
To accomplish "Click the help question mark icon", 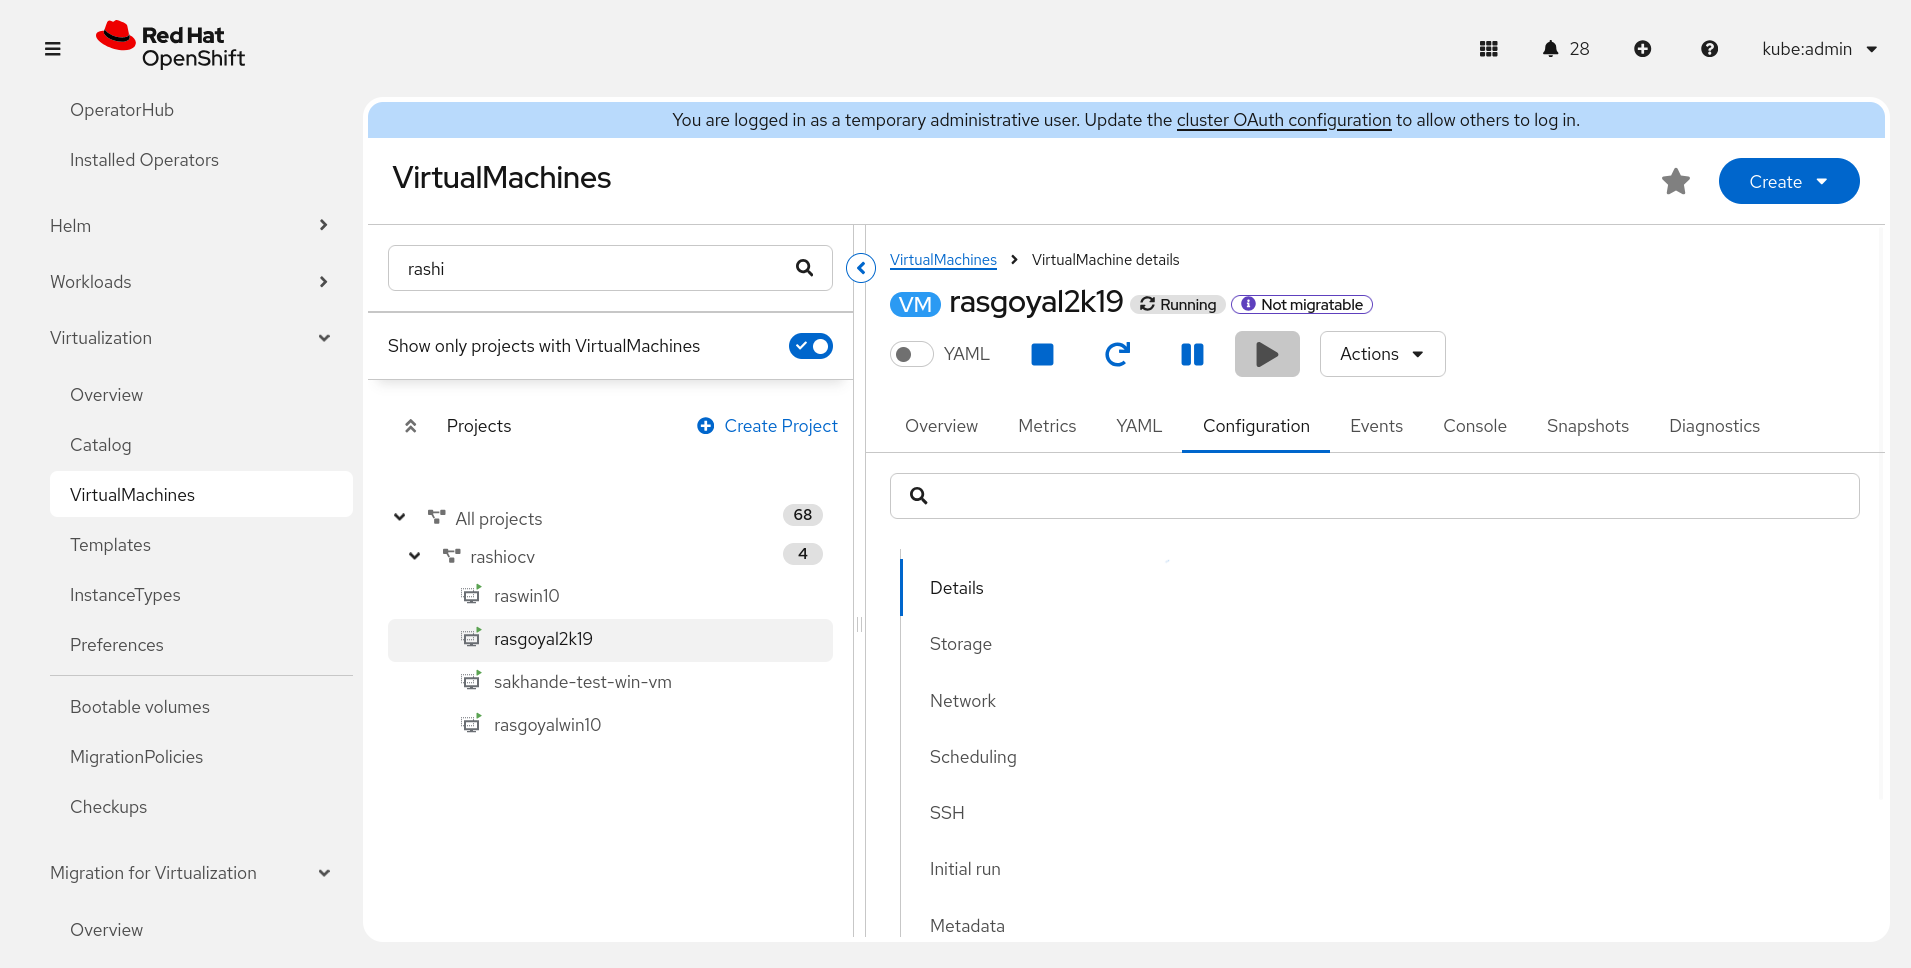I will coord(1709,49).
